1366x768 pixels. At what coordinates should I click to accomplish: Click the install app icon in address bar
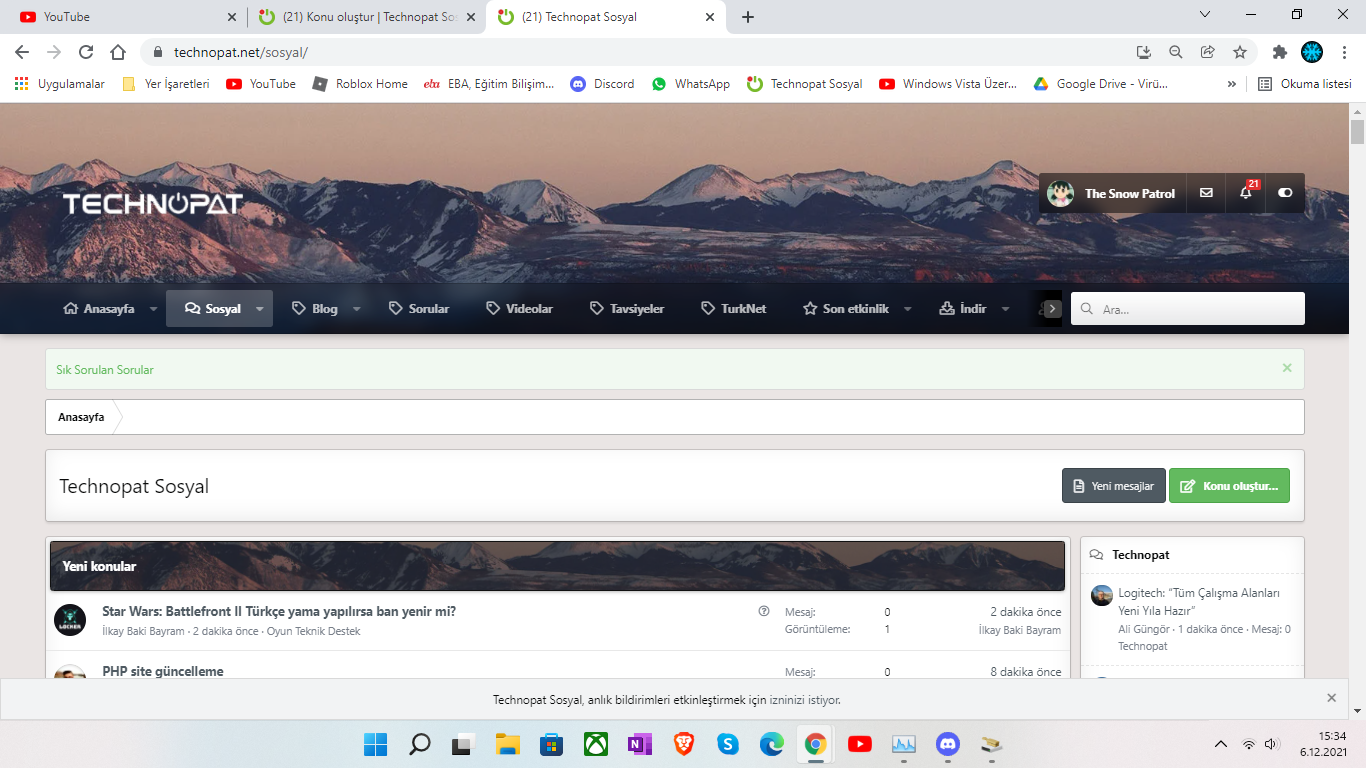[1144, 52]
